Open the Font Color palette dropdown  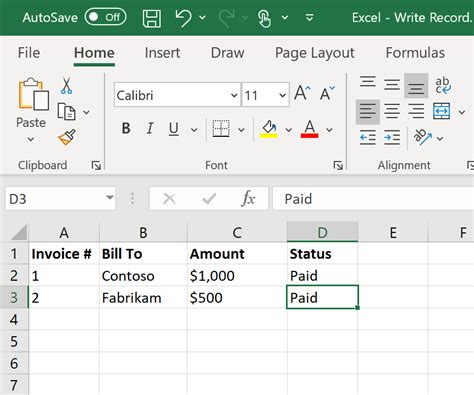(329, 130)
